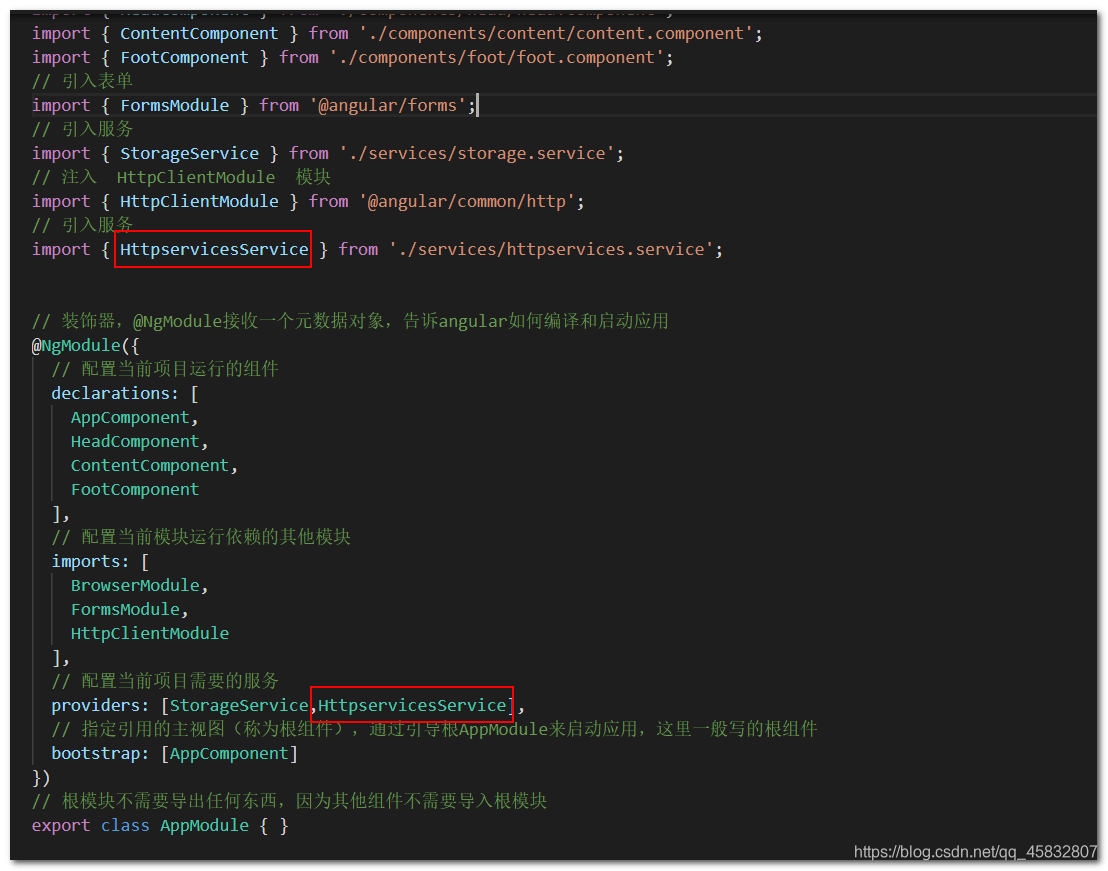Click BrowserModule in the imports array
The image size is (1108, 871).
[135, 586]
